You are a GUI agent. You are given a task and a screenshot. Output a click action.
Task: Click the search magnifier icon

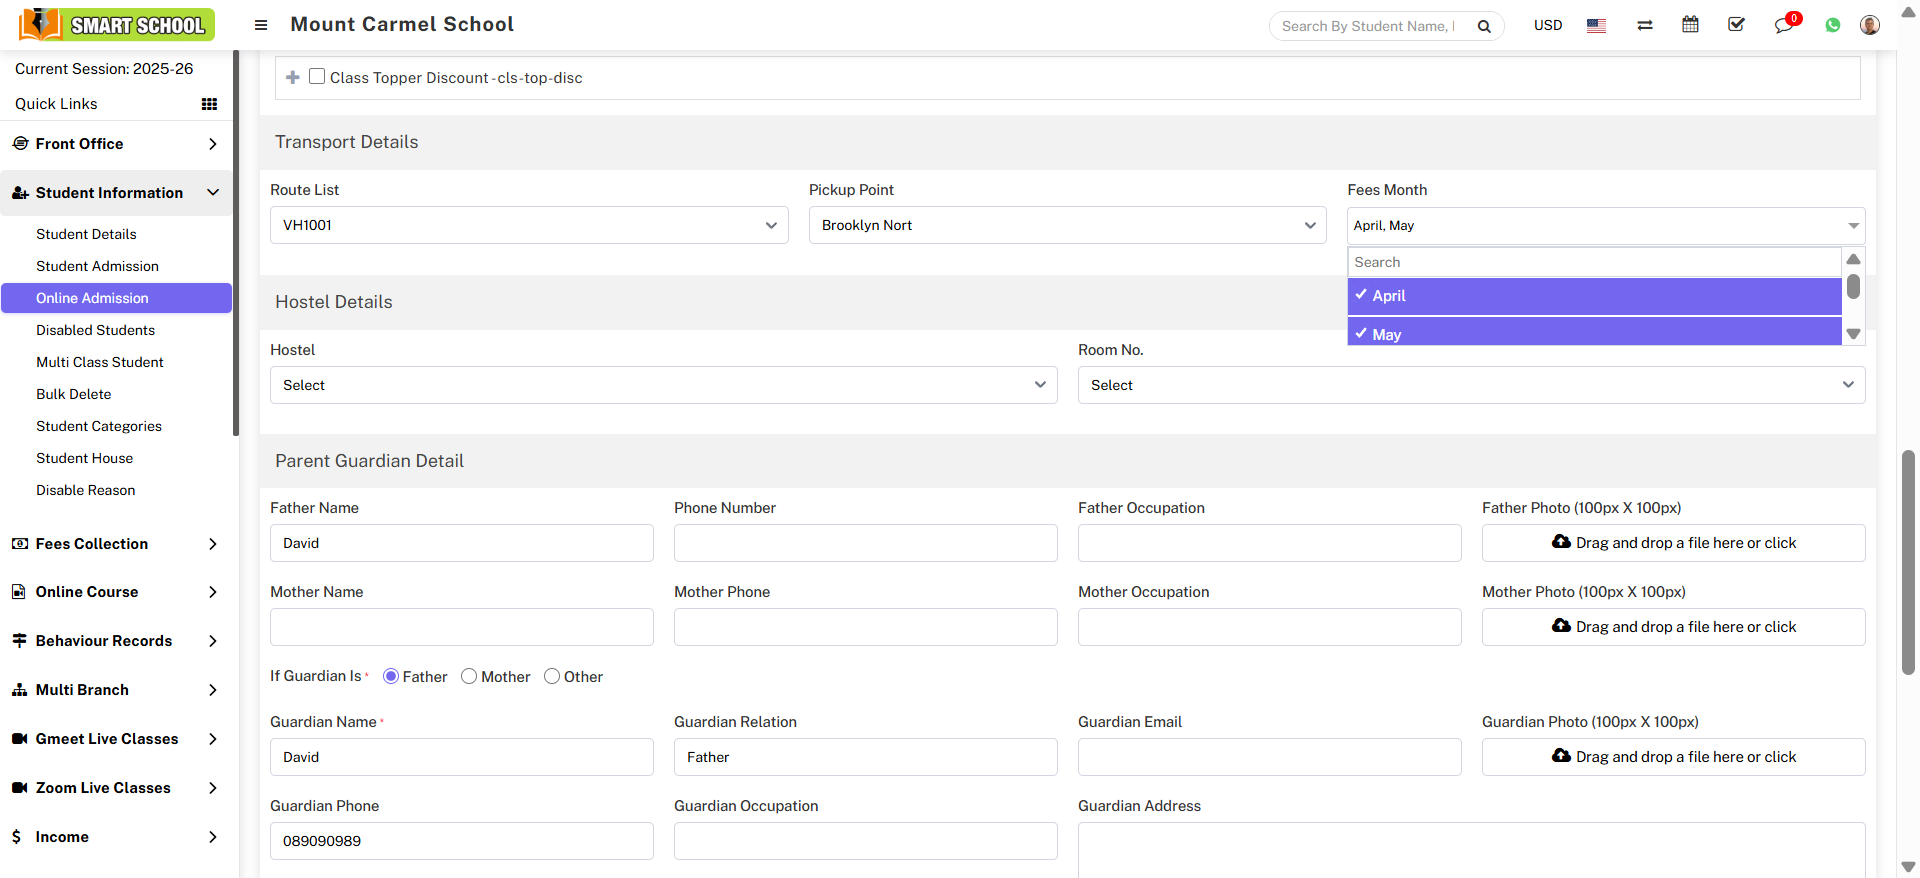[x=1484, y=26]
